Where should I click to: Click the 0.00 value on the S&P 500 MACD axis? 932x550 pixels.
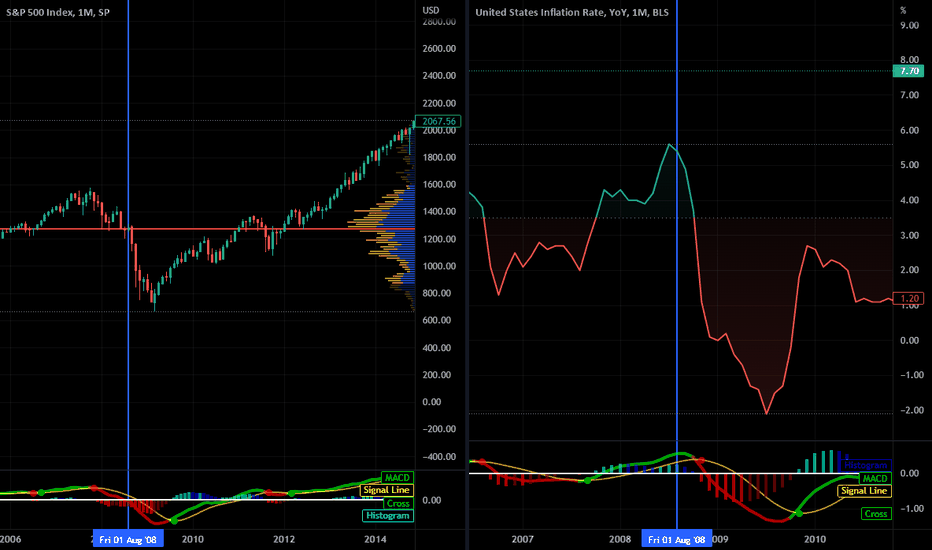coord(432,500)
